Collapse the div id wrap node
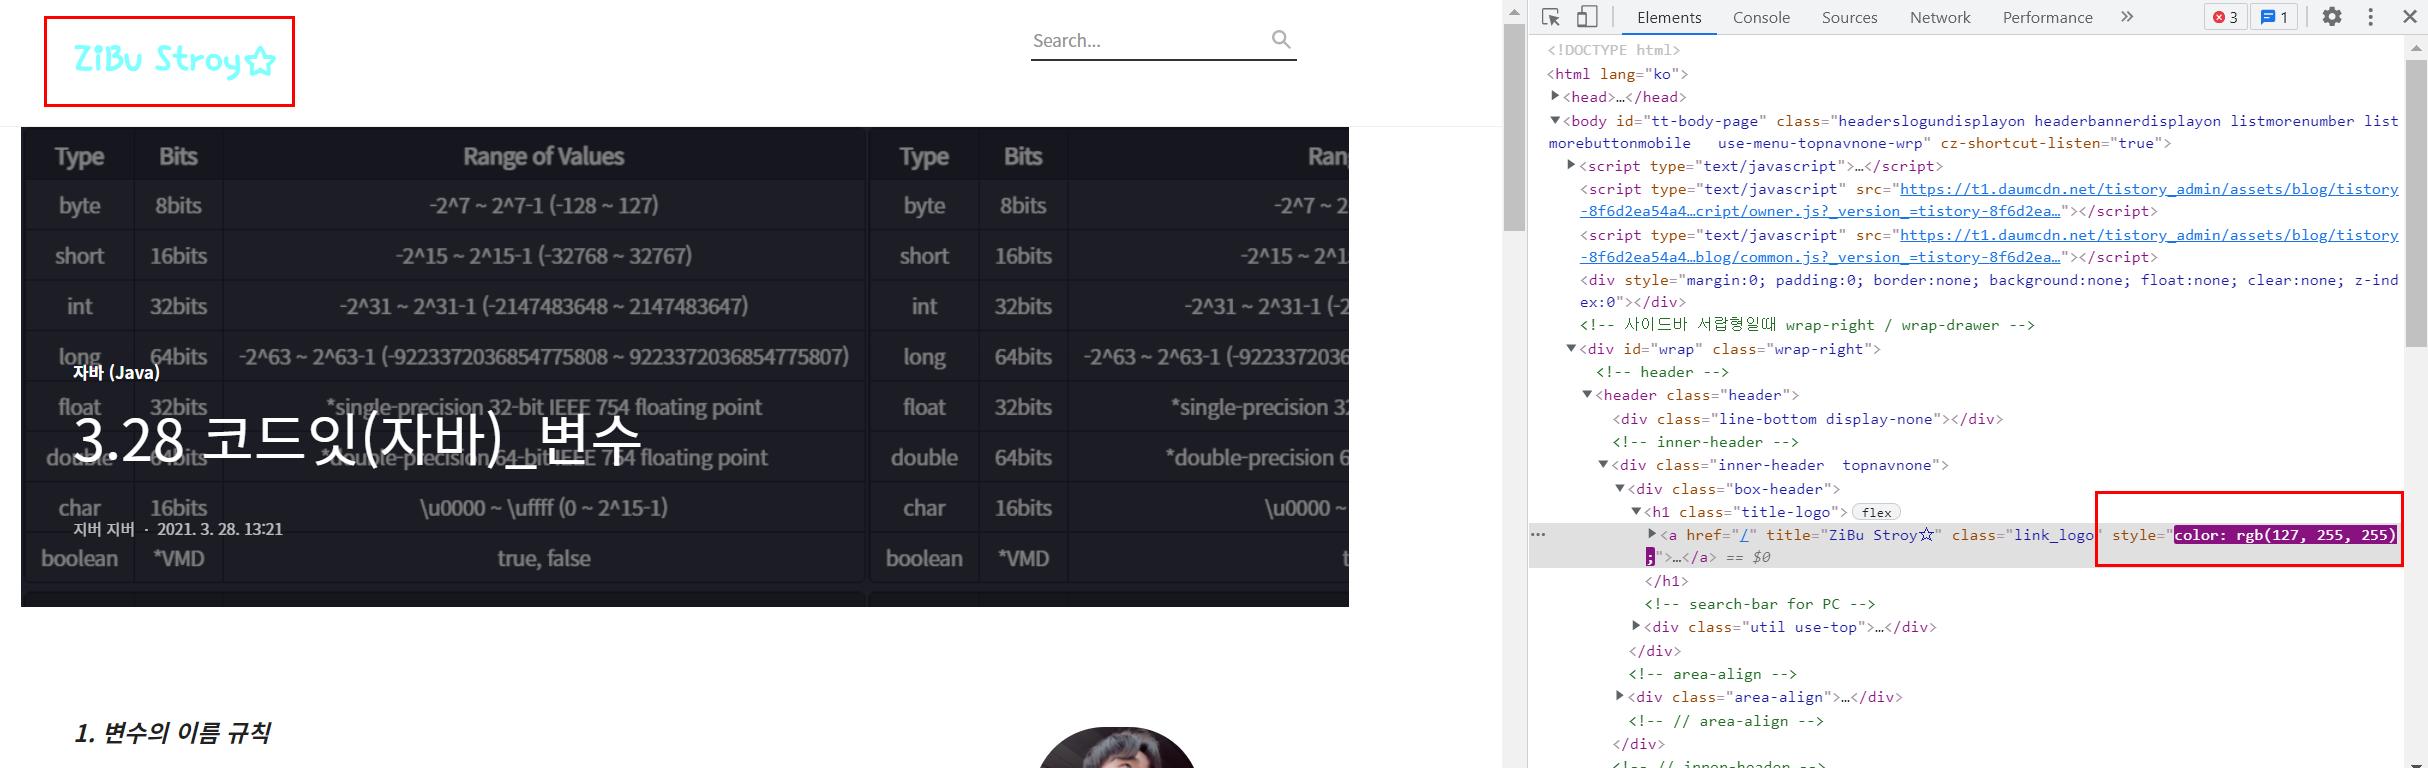 1571,348
